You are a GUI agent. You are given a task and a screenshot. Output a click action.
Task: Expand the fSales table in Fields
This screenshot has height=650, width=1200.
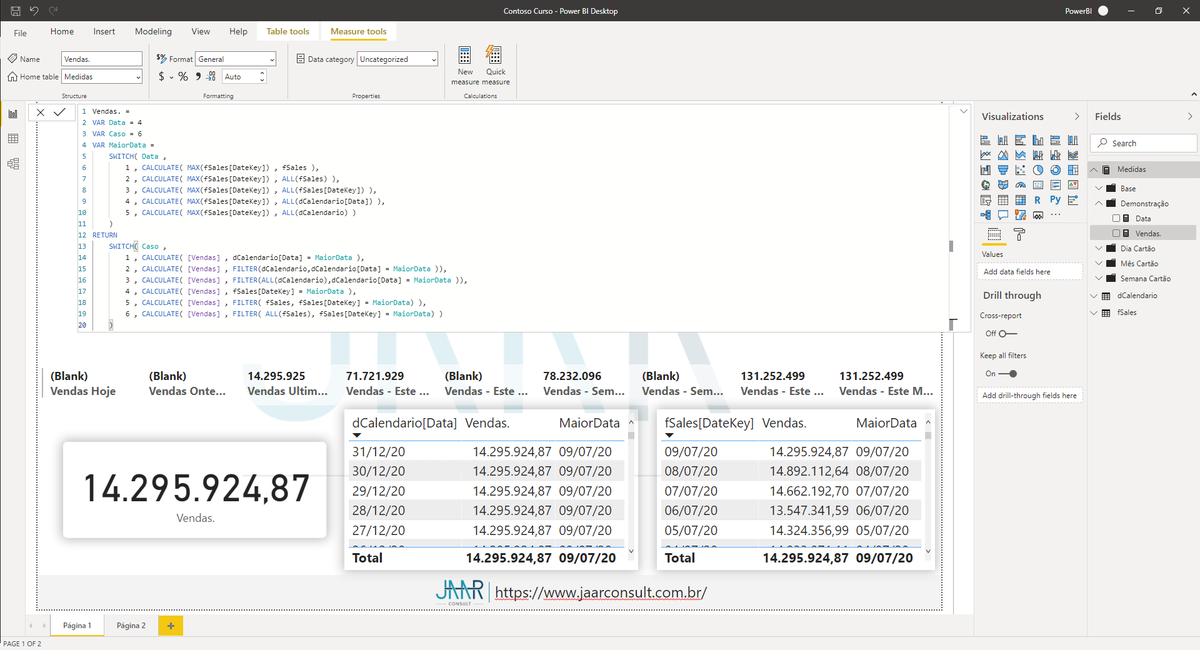coord(1093,312)
